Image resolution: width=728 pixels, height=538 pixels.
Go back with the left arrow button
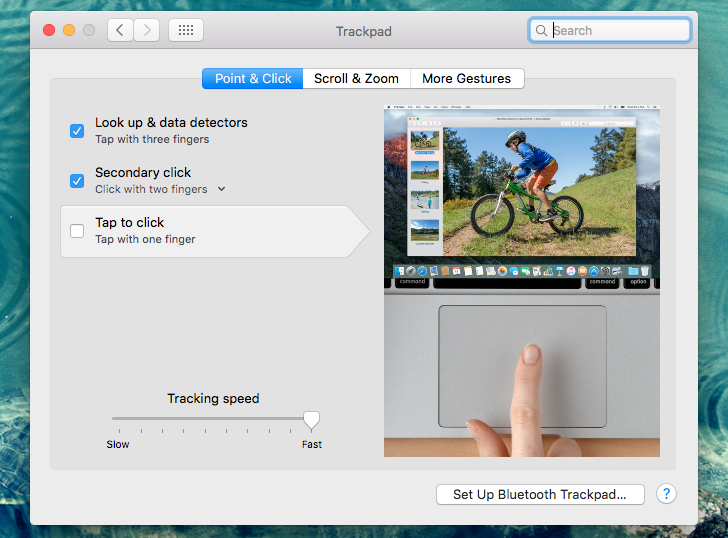(120, 31)
